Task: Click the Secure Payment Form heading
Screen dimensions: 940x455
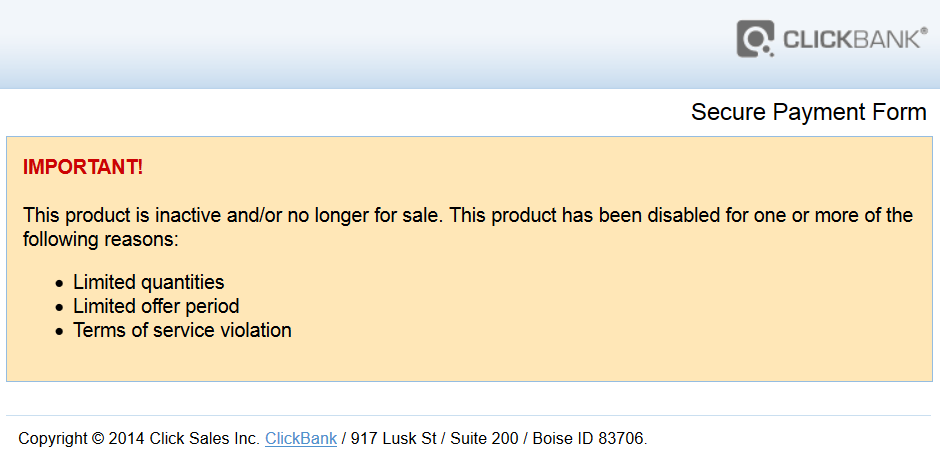Action: [x=809, y=112]
